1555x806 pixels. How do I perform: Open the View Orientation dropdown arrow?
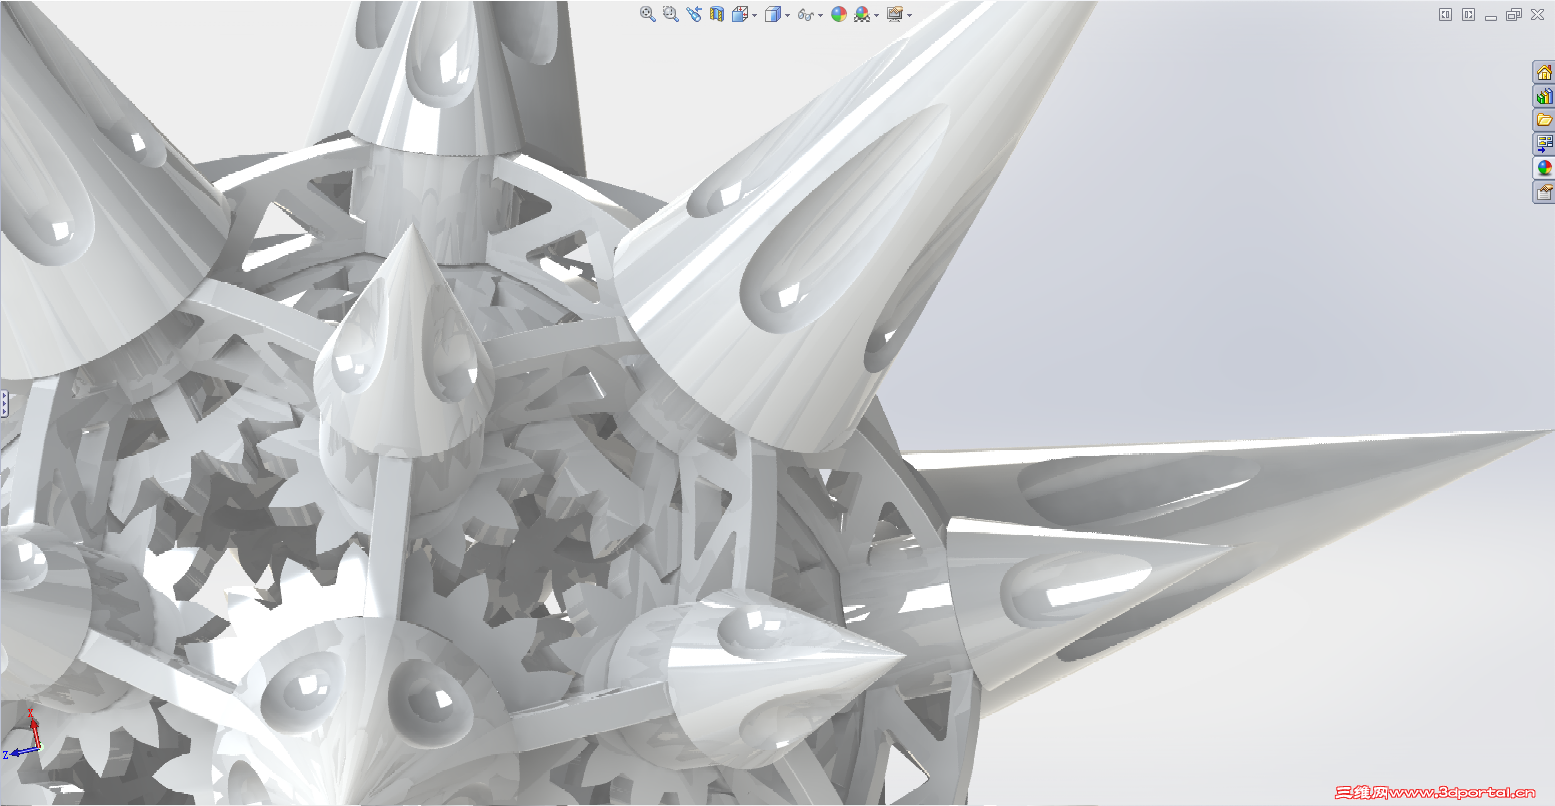point(754,15)
